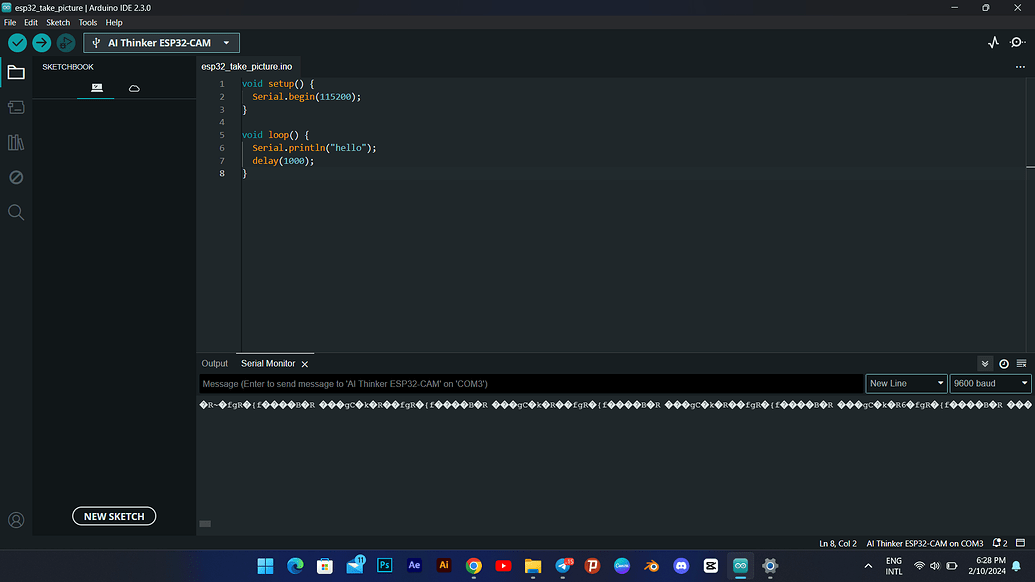Open the Search sidebar icon
This screenshot has height=582, width=1035.
coord(16,212)
